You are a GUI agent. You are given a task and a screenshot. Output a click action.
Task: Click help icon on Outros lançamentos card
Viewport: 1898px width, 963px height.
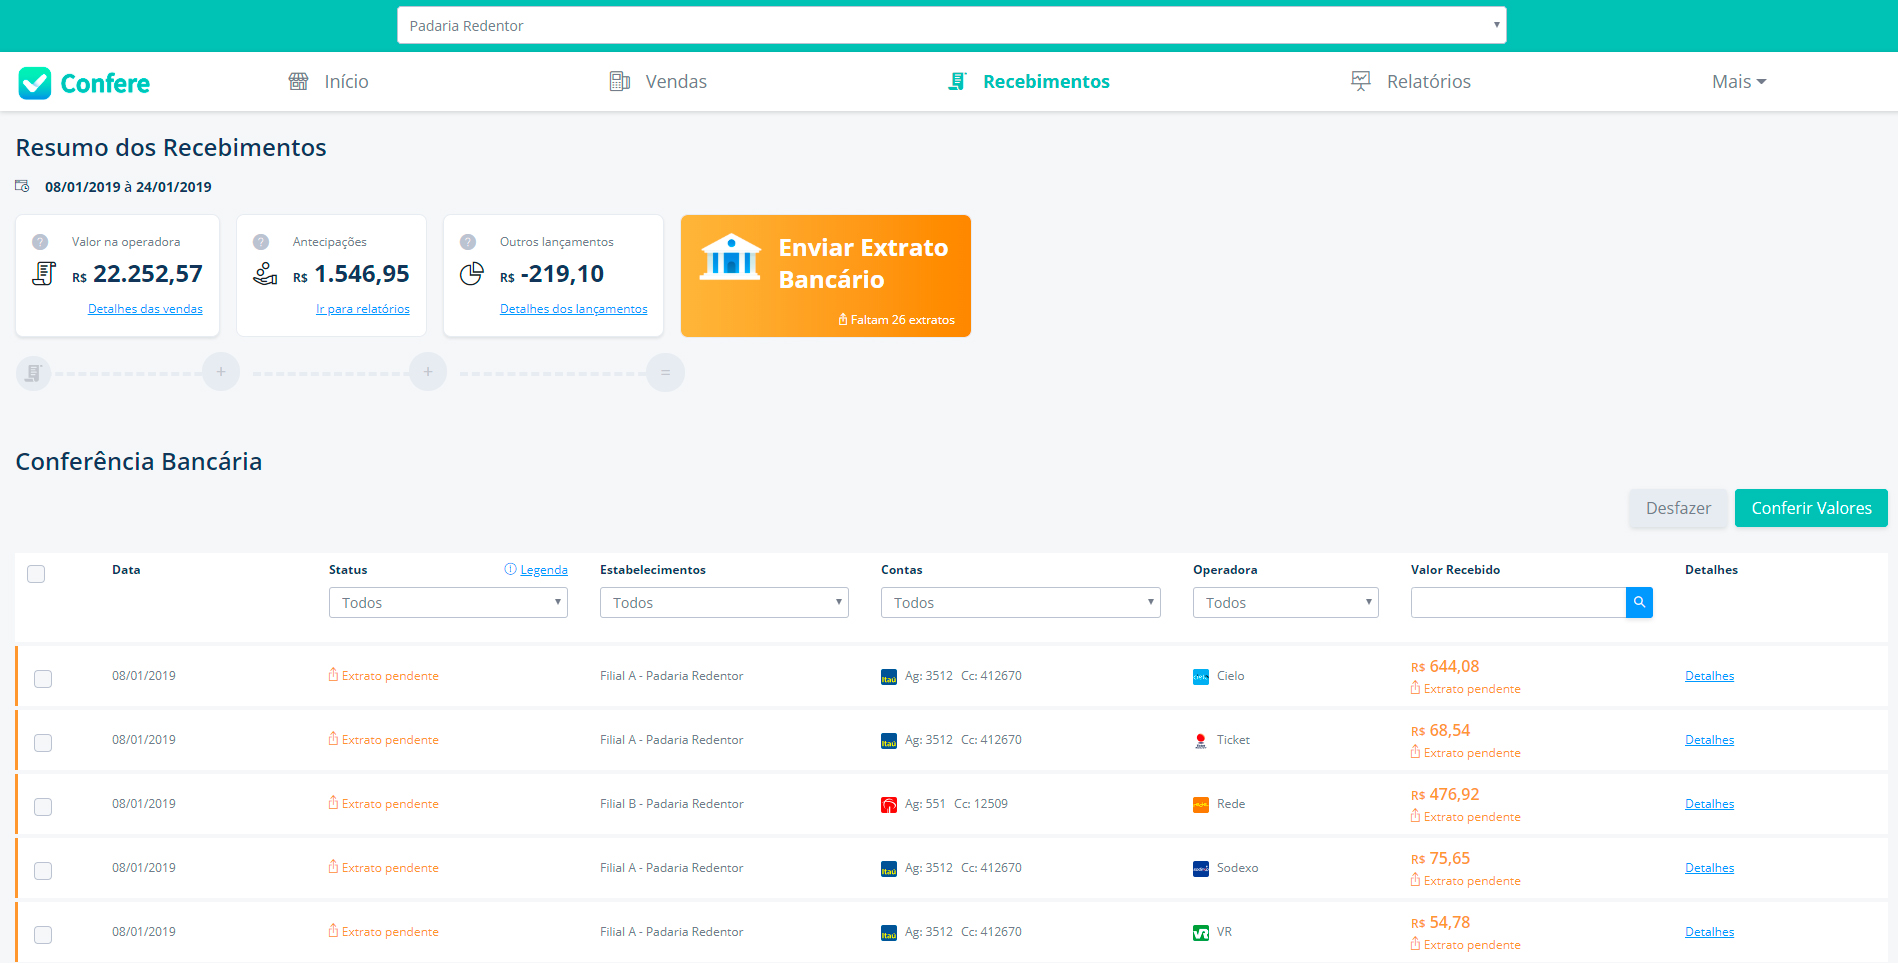pyautogui.click(x=468, y=242)
